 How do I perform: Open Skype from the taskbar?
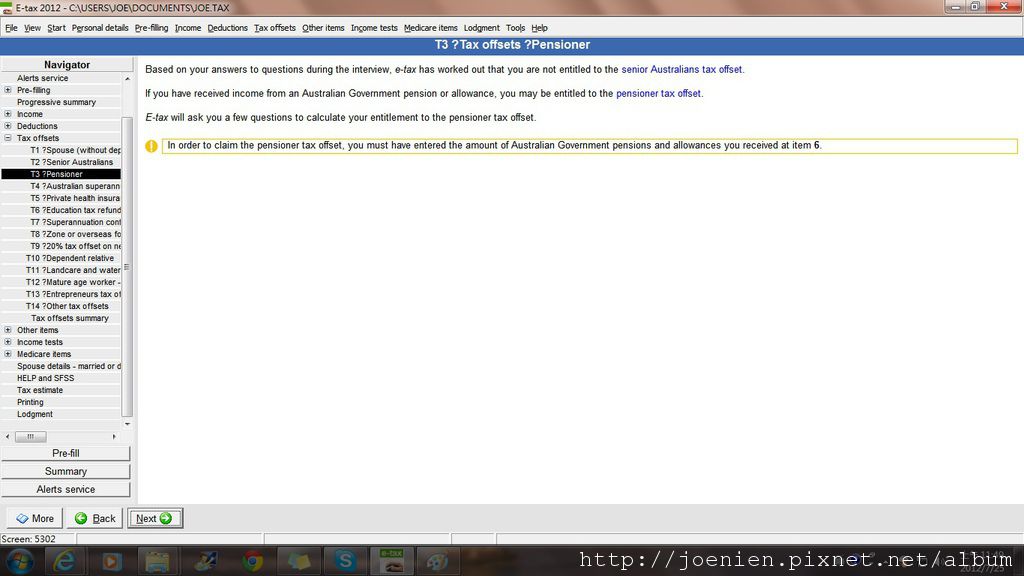345,561
